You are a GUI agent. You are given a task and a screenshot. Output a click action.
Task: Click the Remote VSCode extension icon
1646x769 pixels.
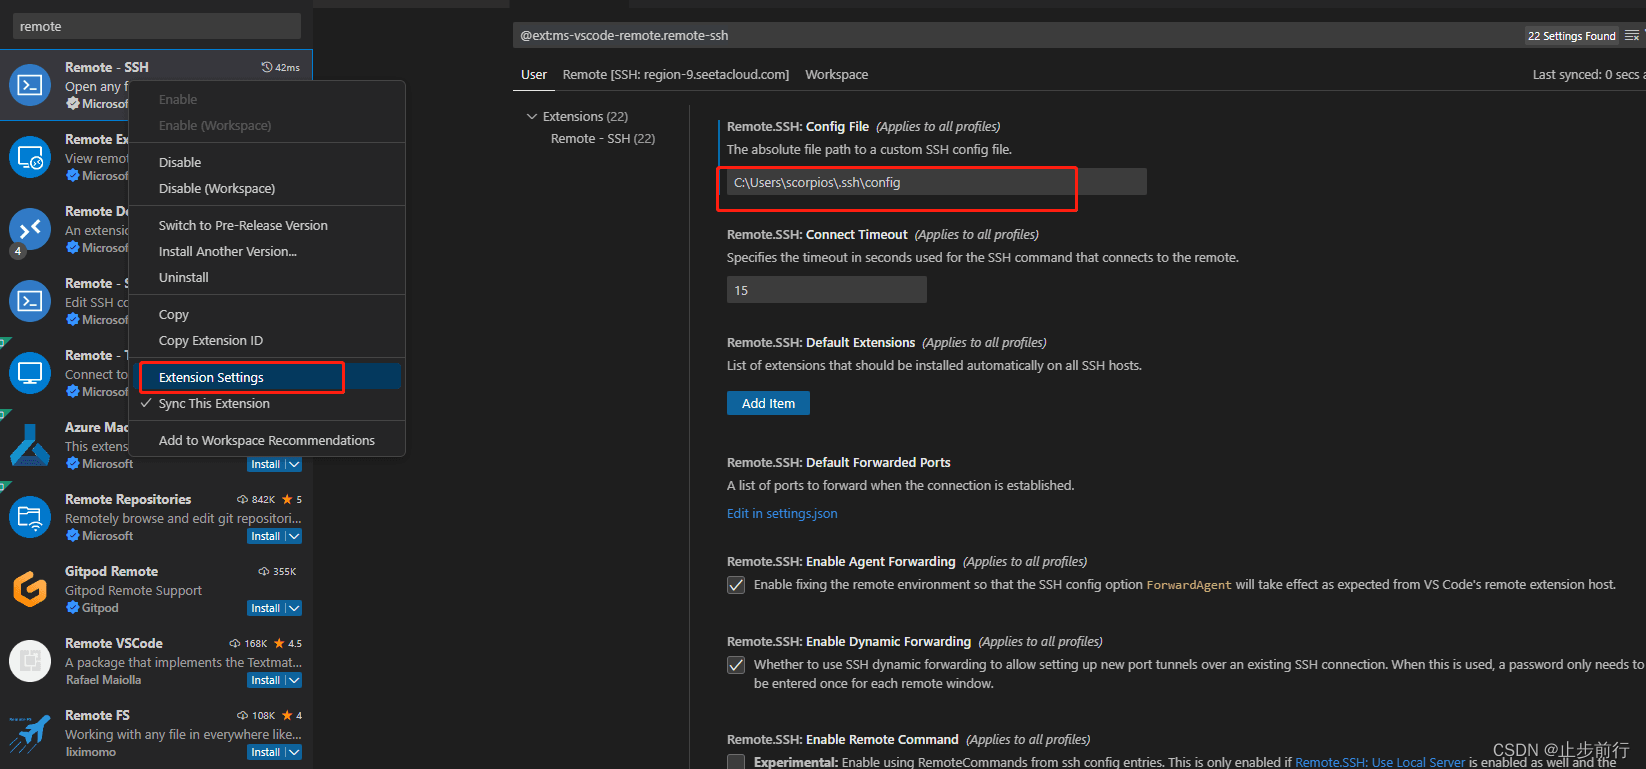point(30,661)
